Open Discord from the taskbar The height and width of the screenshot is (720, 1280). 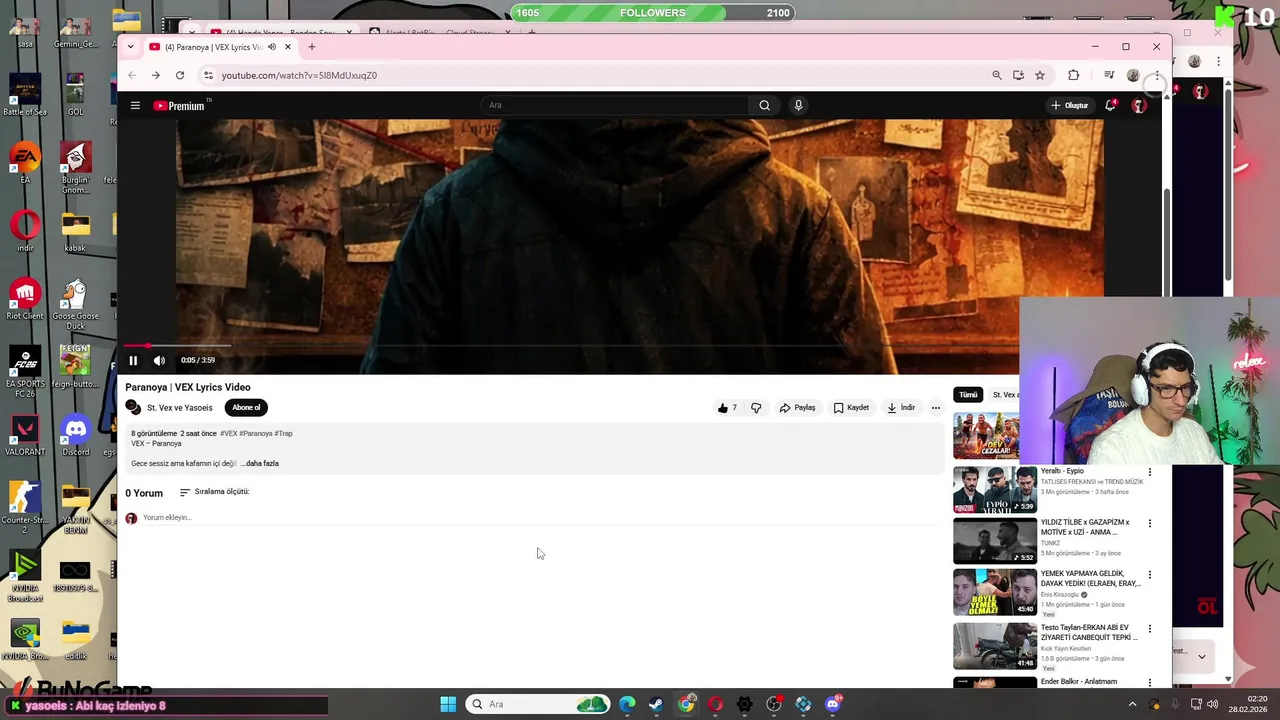point(833,704)
